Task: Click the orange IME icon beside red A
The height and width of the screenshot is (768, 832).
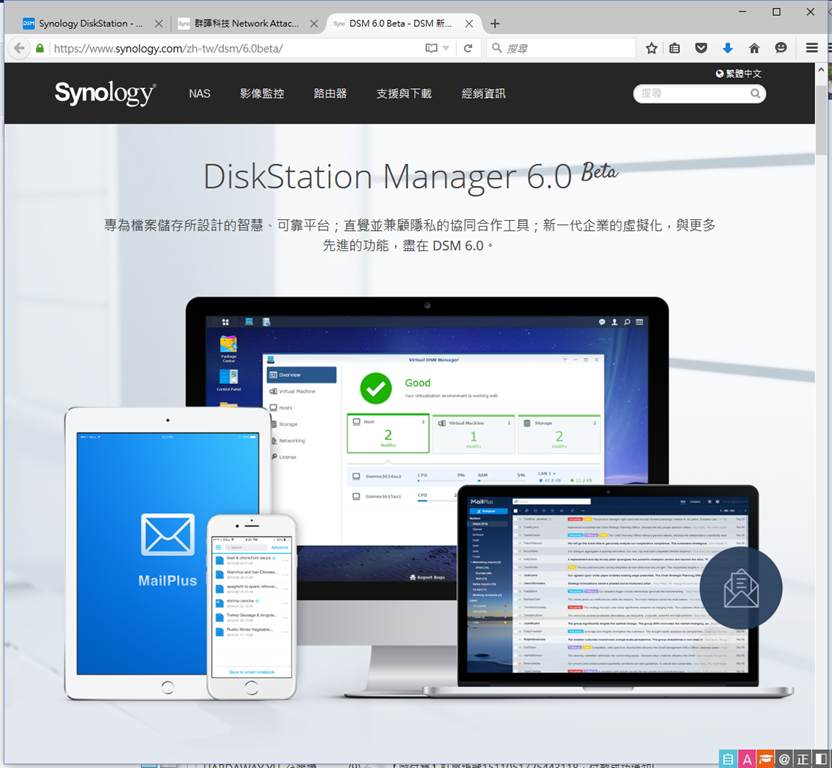Action: pos(765,760)
